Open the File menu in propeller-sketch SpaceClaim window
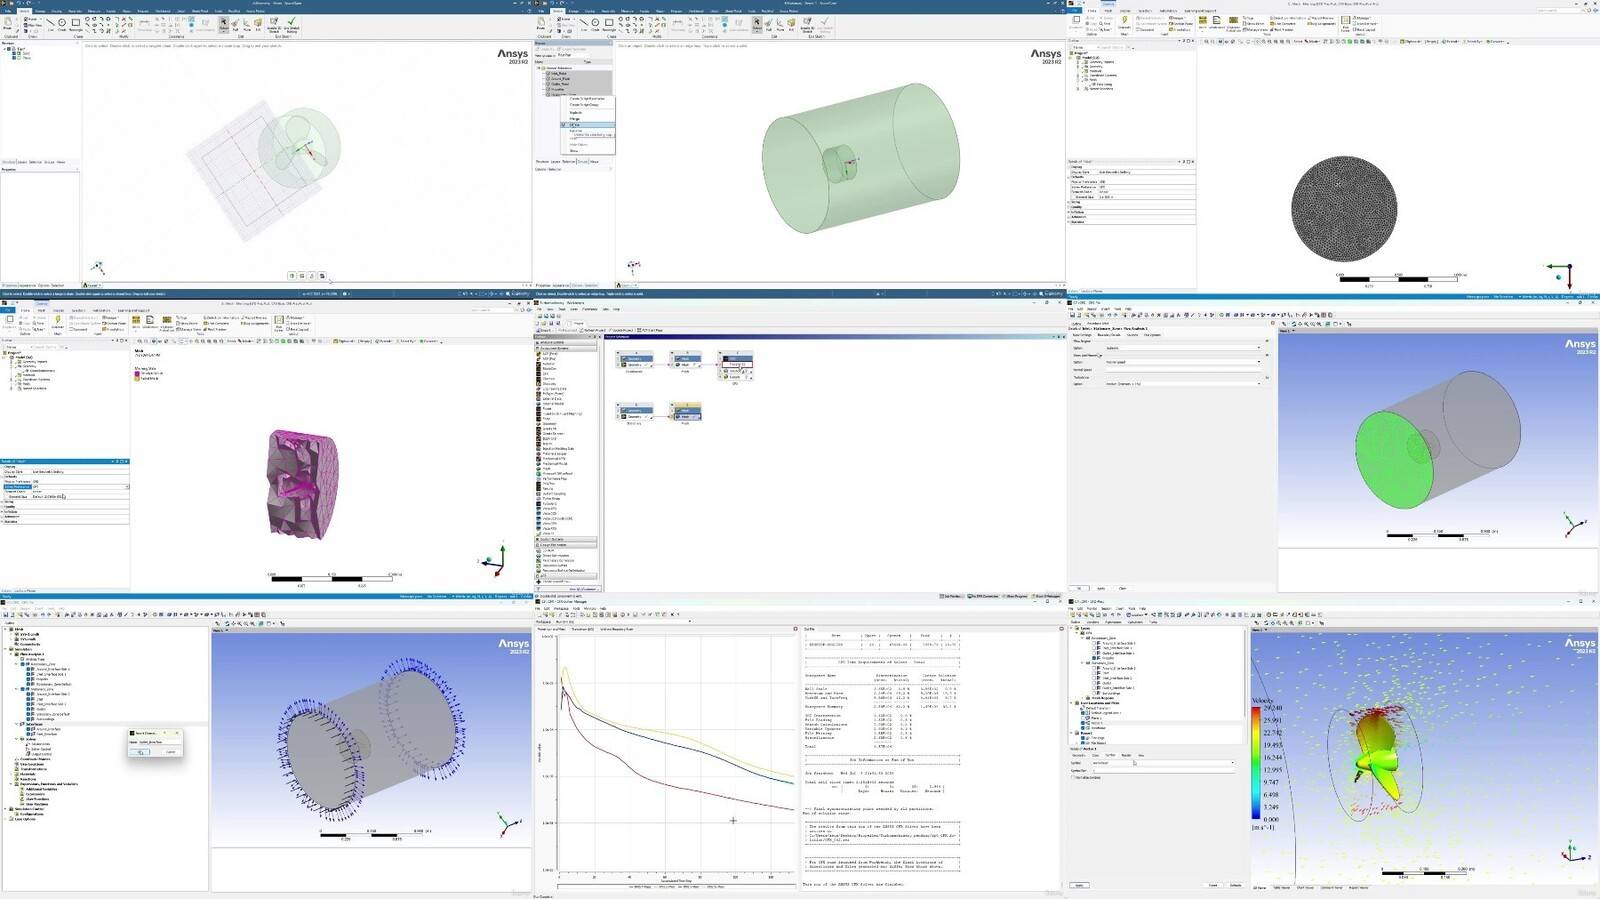Image resolution: width=1600 pixels, height=899 pixels. coord(8,11)
